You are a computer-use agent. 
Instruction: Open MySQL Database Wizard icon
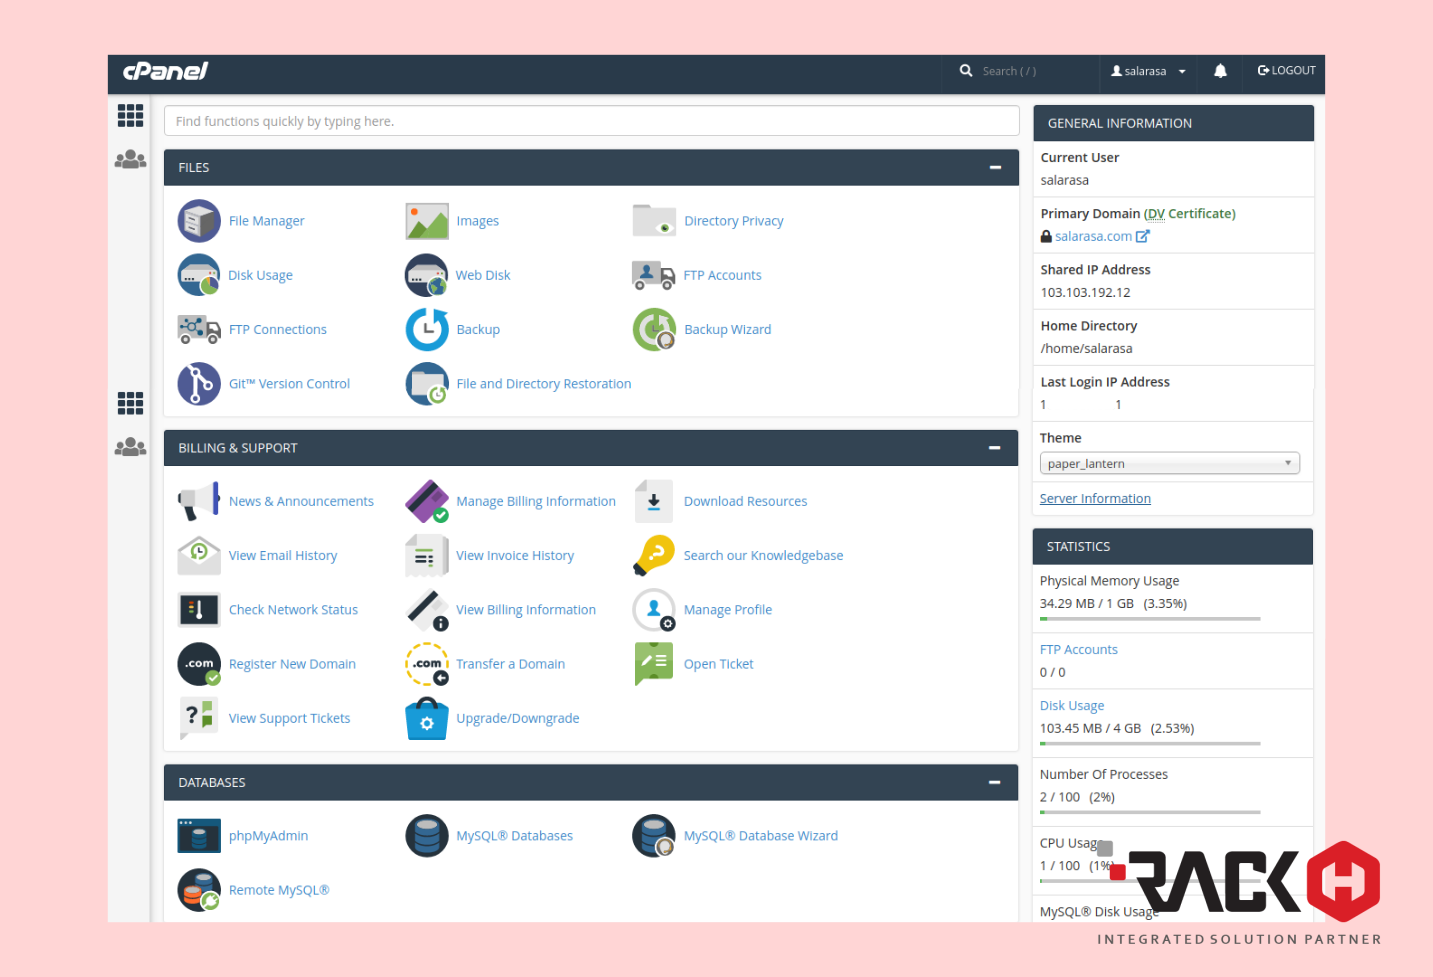(x=654, y=835)
